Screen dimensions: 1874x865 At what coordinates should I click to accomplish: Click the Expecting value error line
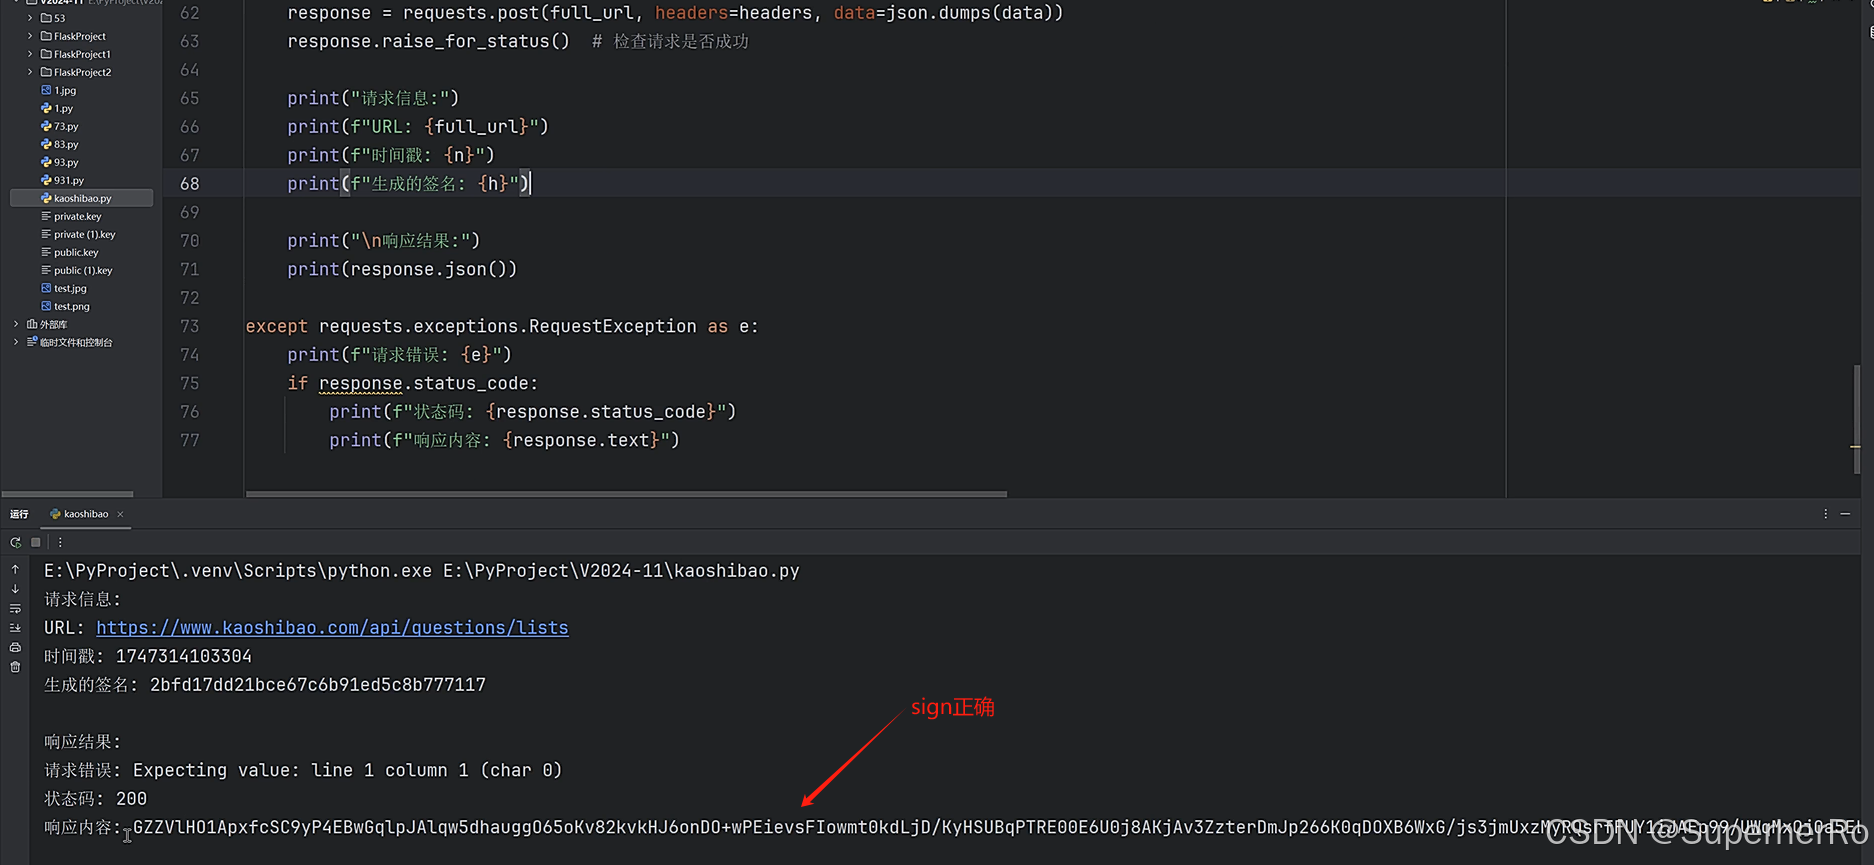click(x=303, y=770)
